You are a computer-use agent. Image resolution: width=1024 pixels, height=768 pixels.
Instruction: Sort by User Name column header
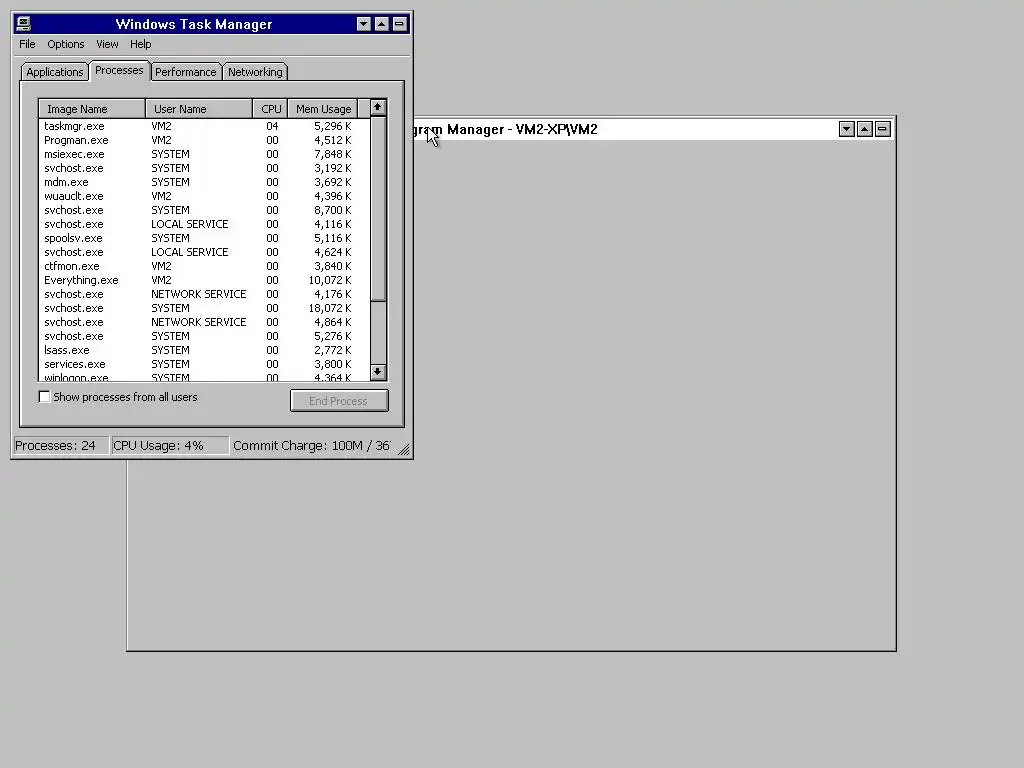click(x=199, y=109)
